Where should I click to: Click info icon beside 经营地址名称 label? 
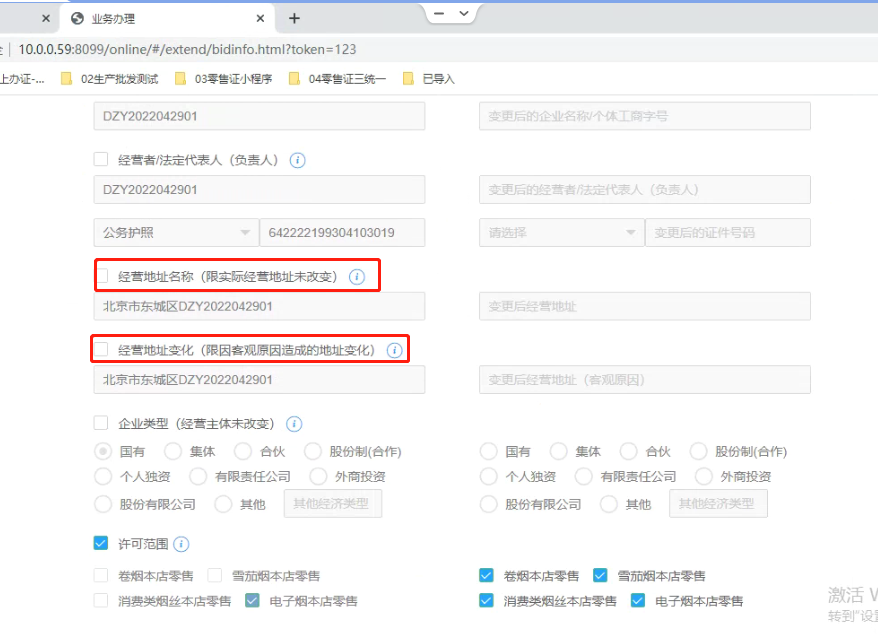click(357, 277)
